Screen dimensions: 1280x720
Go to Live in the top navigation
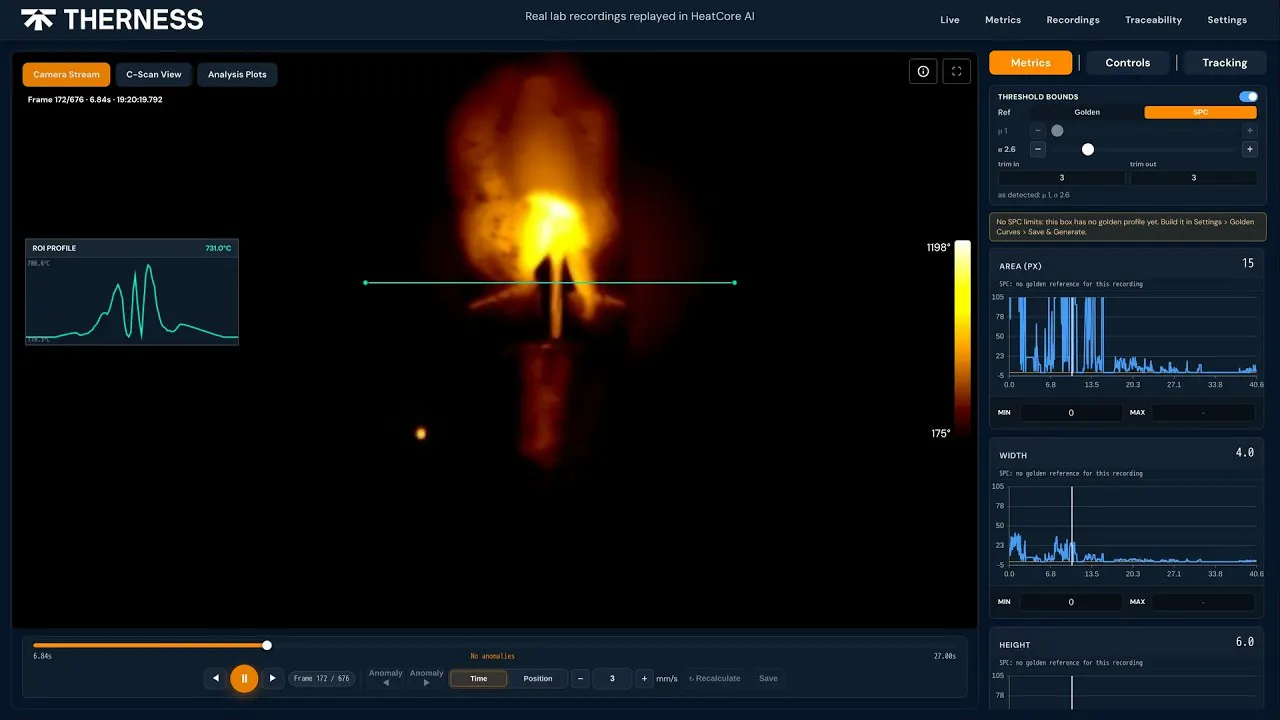[950, 20]
